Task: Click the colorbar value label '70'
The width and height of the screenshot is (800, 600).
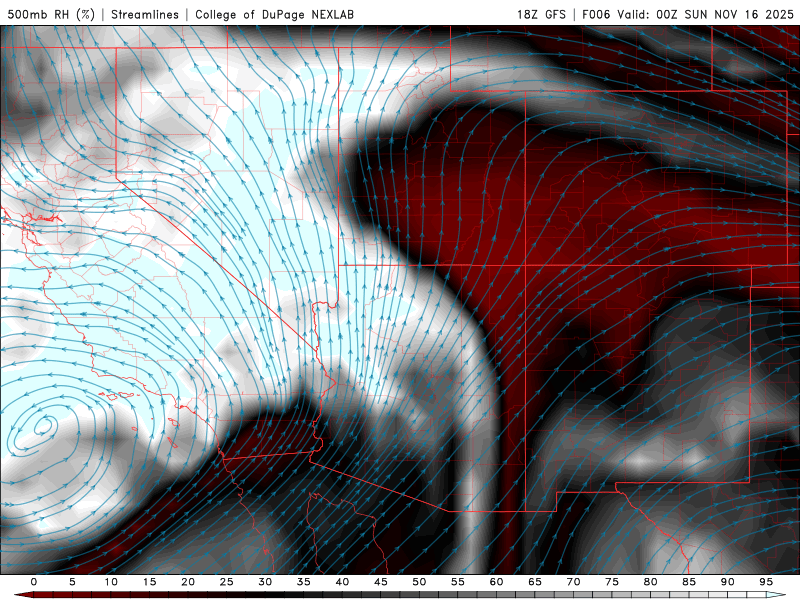Action: tap(573, 582)
